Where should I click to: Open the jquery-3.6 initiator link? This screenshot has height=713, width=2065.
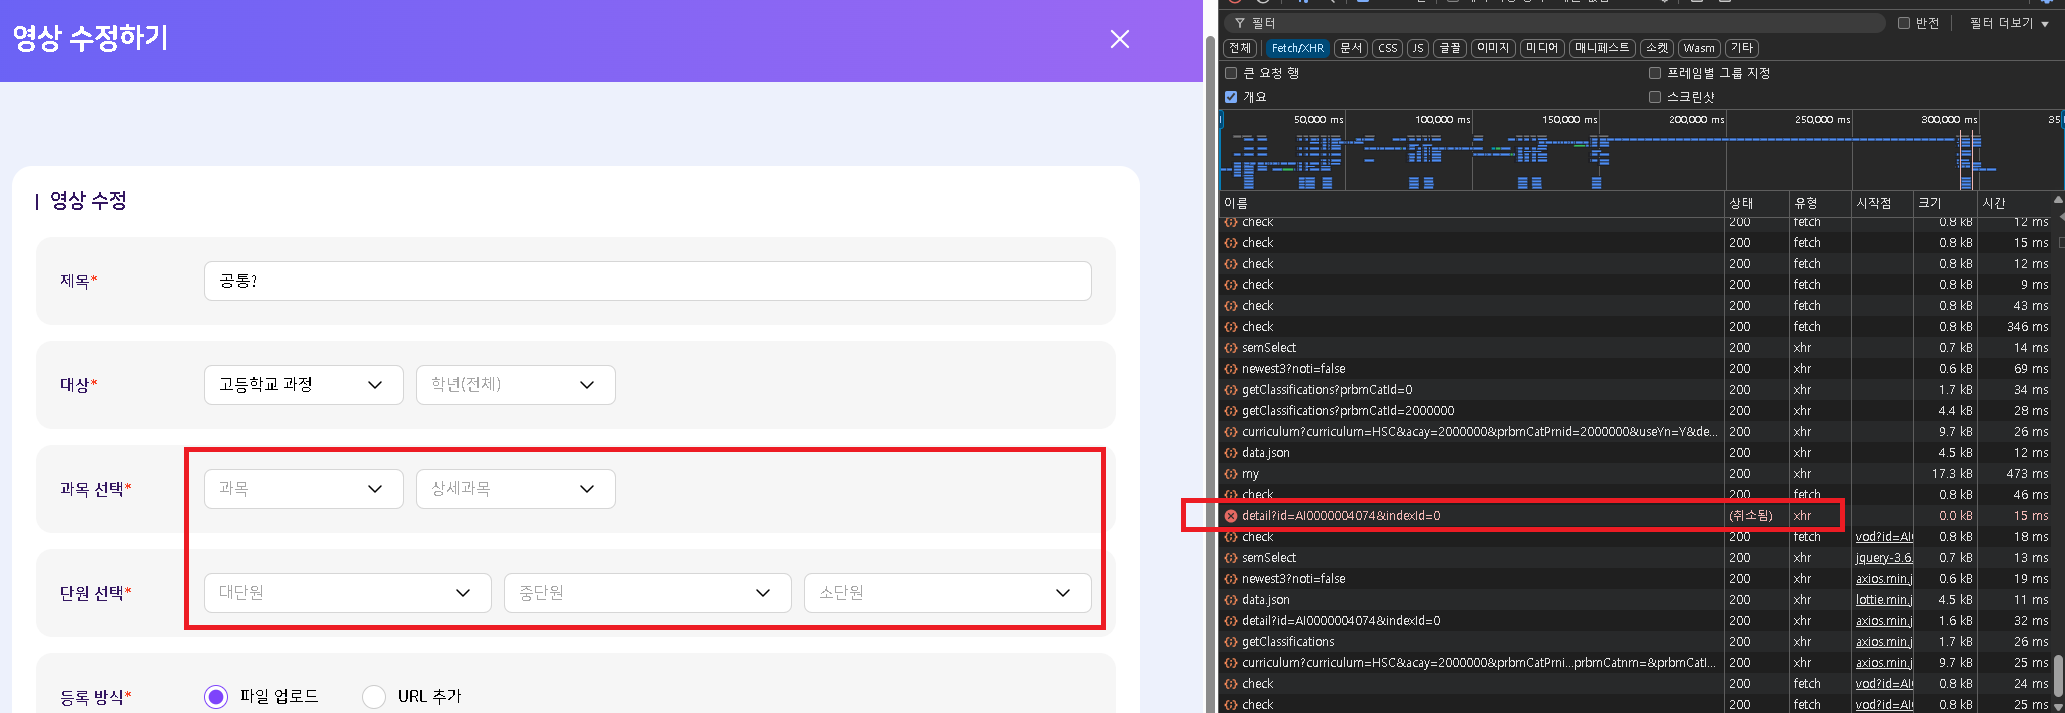(x=1883, y=558)
